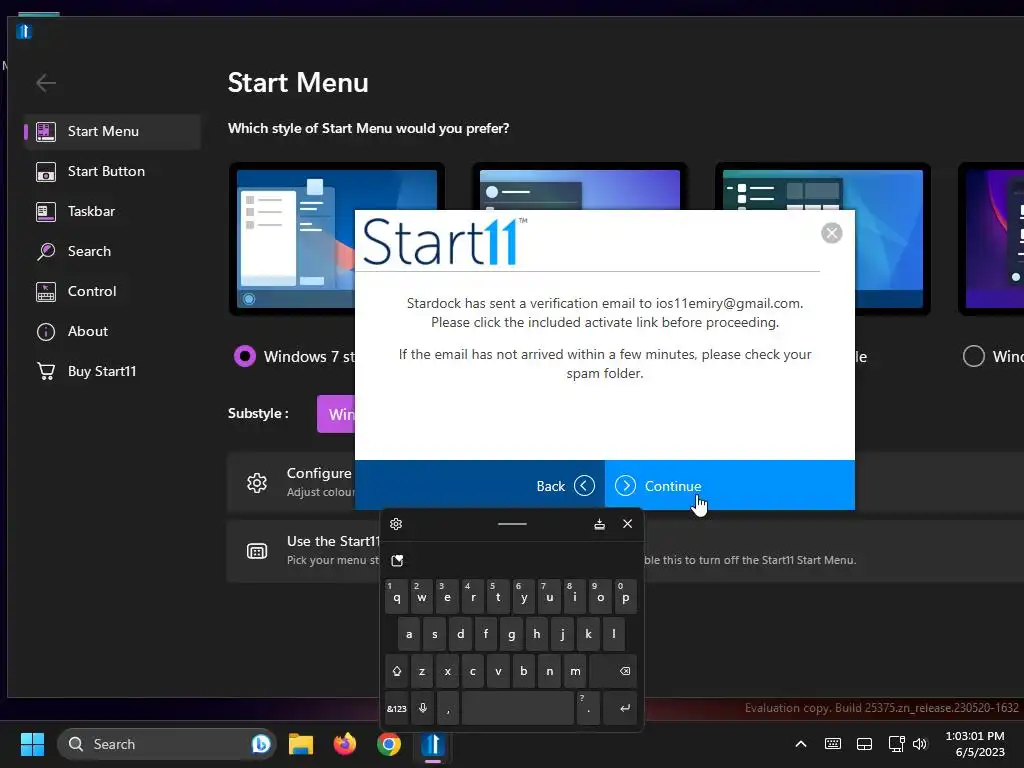Go to the Taskbar settings section
1024x768 pixels.
(x=112, y=211)
